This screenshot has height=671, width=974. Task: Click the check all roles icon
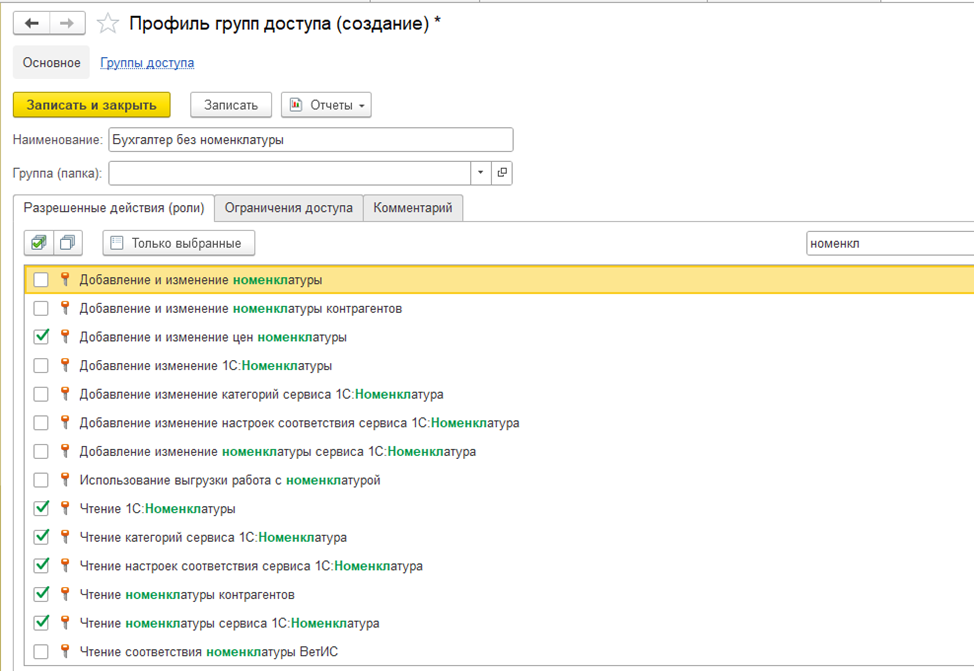click(x=39, y=243)
